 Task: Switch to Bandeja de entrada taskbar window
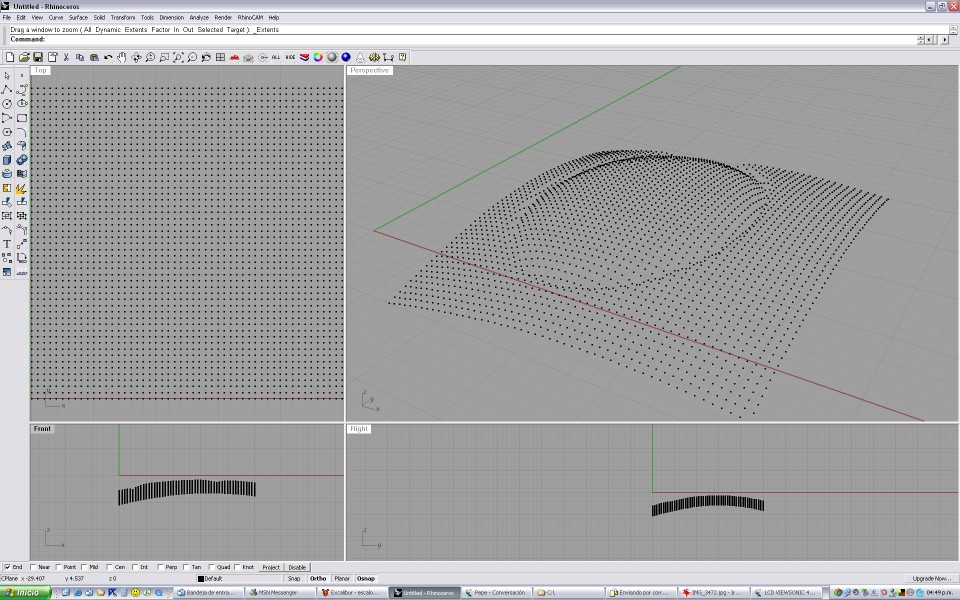pyautogui.click(x=209, y=593)
